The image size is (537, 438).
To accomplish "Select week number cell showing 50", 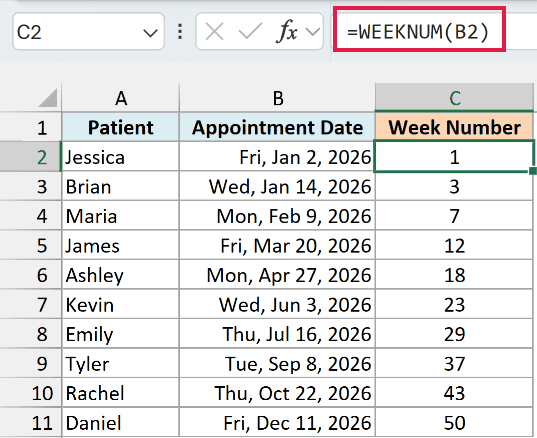I will (x=454, y=422).
